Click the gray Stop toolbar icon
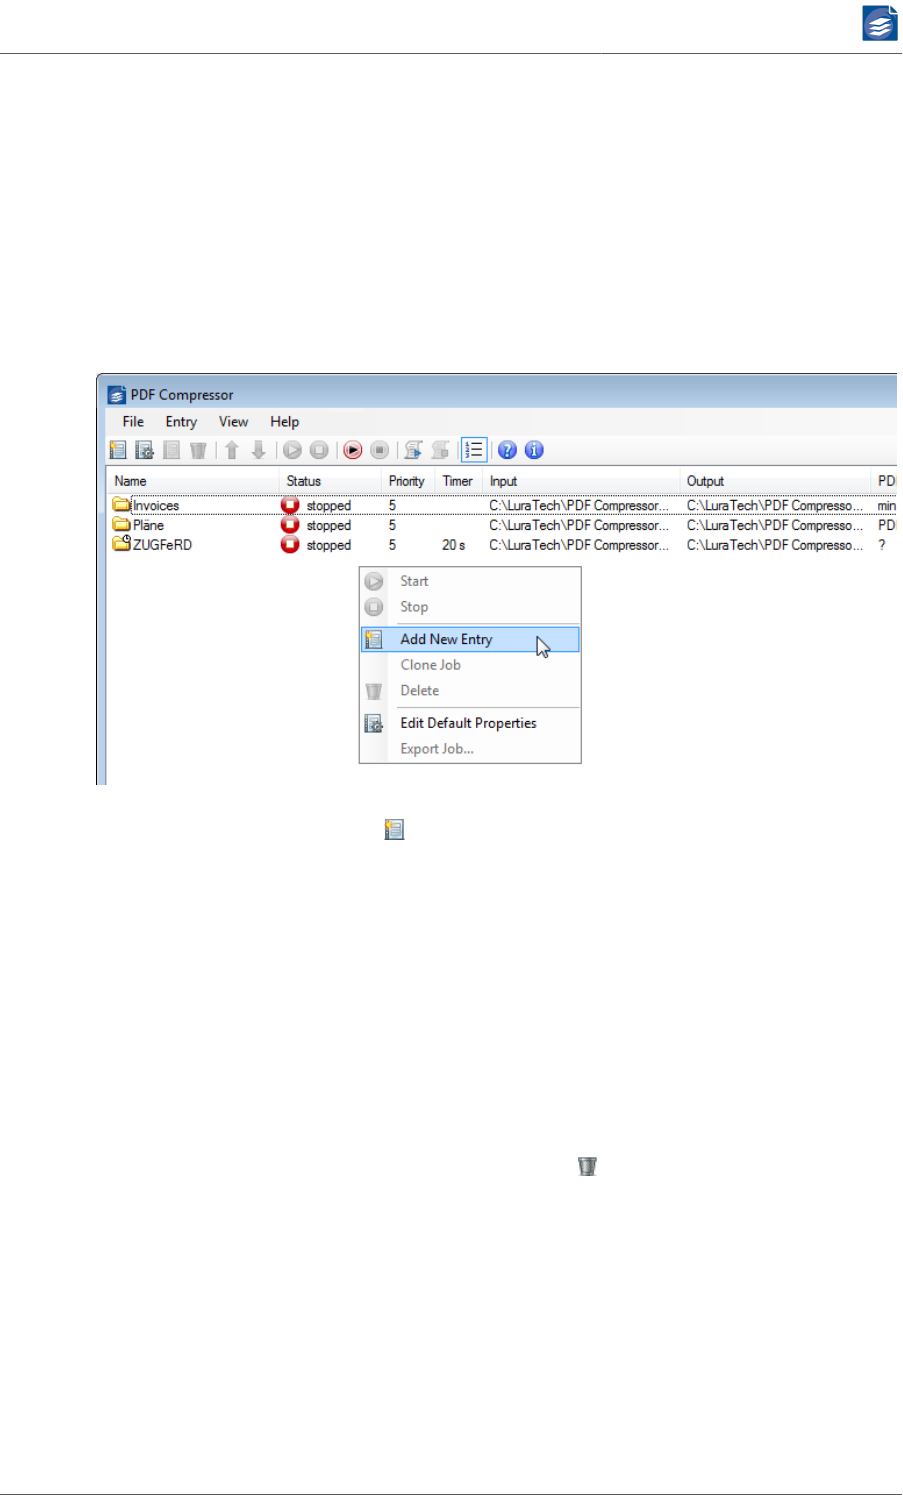 (319, 450)
